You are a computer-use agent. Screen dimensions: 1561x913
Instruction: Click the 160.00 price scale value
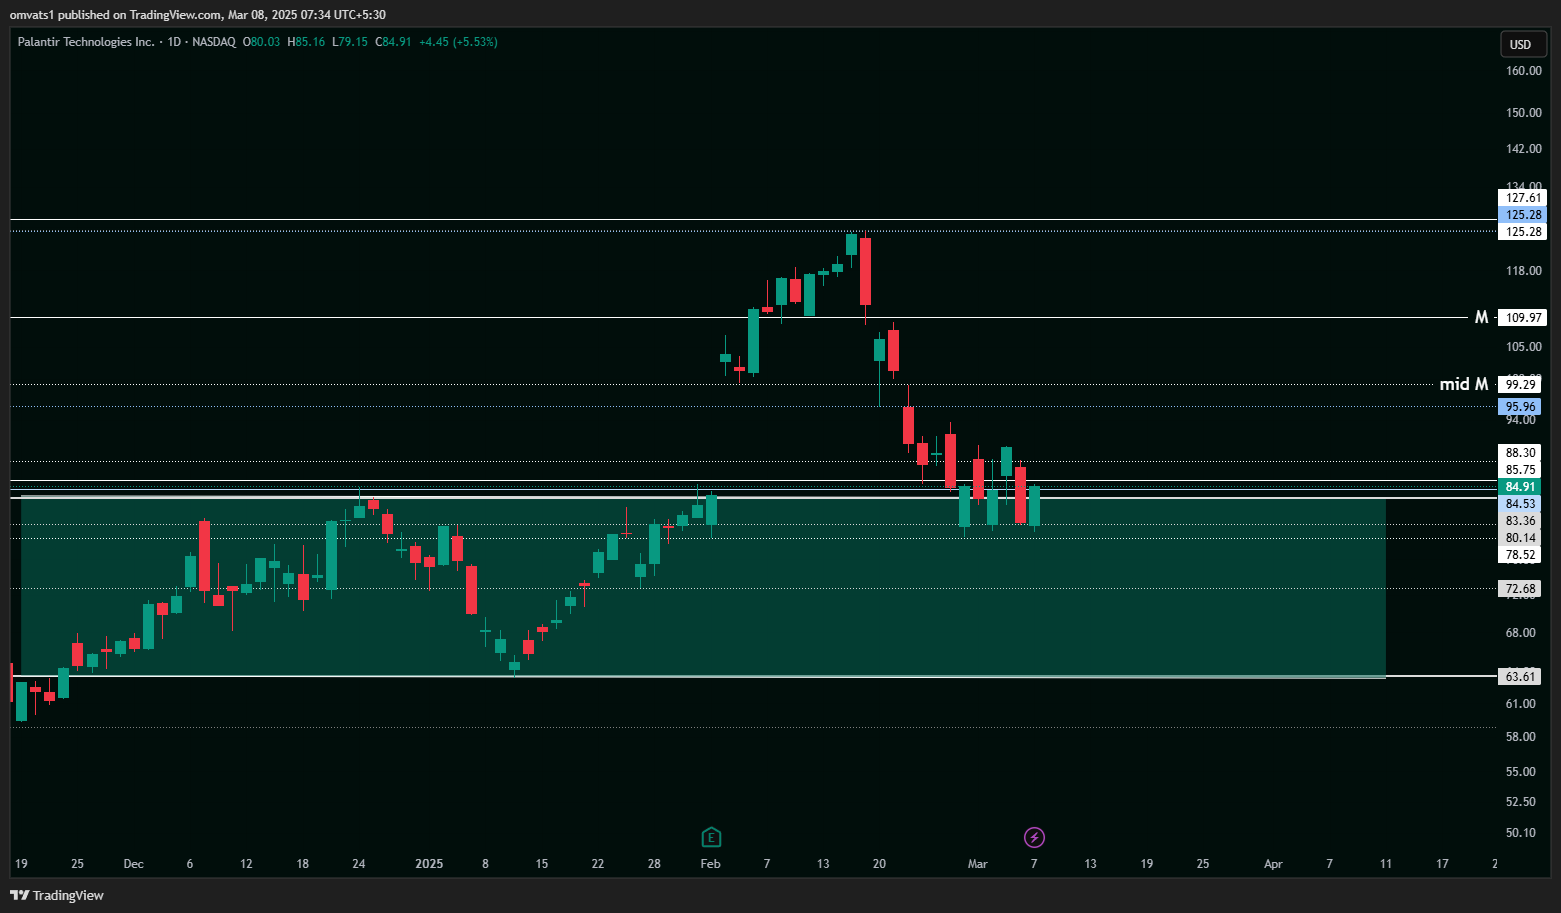click(x=1524, y=71)
